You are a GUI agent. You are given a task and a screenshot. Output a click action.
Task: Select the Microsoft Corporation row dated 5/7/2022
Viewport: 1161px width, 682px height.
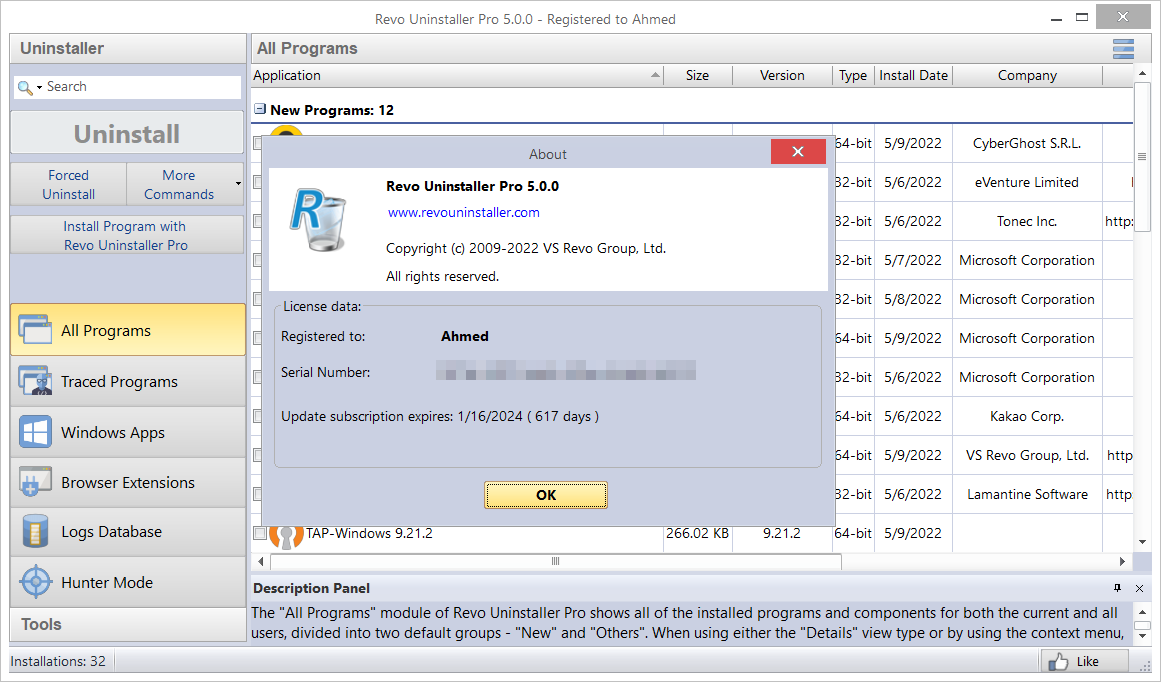coord(1027,261)
